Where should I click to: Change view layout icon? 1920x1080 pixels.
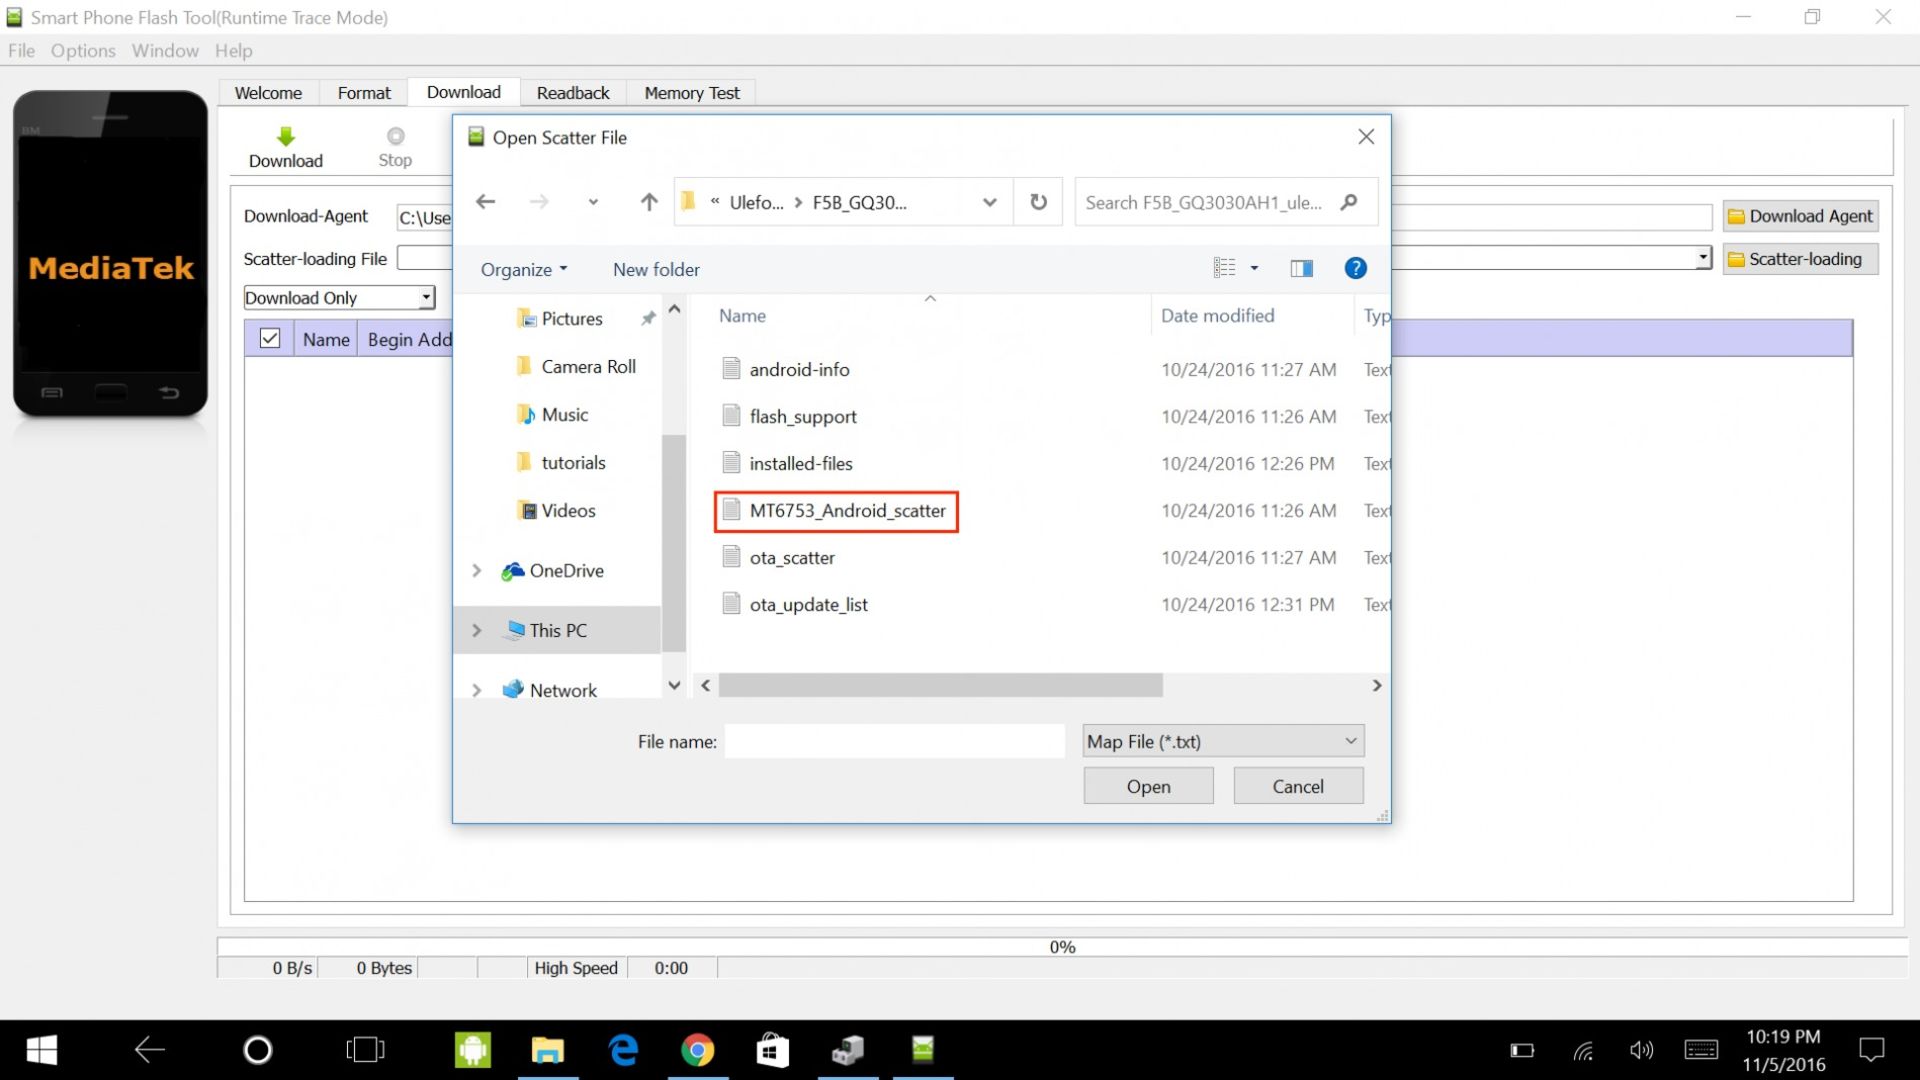[x=1225, y=268]
